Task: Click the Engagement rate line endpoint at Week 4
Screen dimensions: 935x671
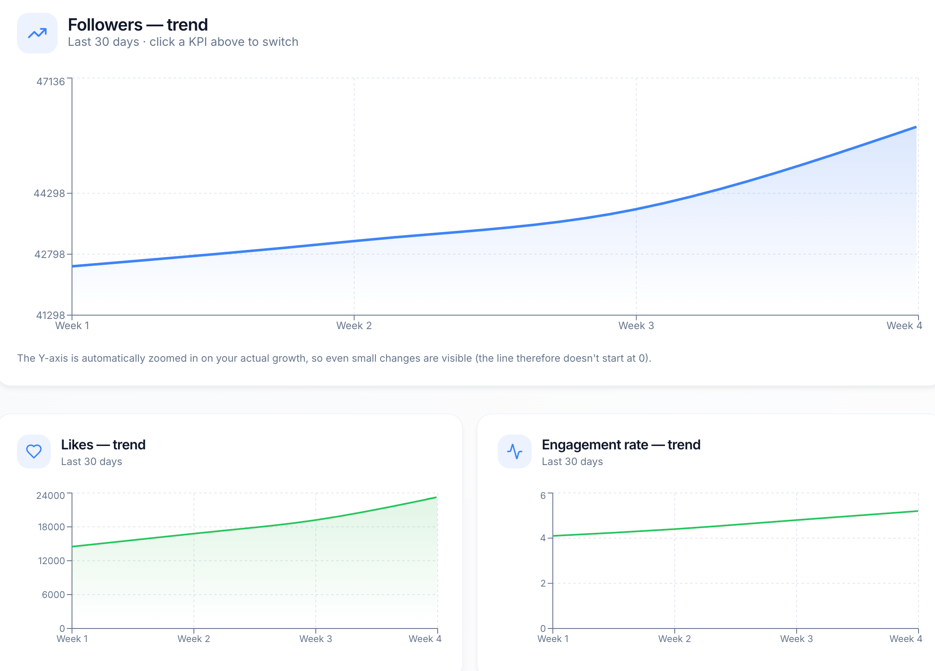Action: click(x=917, y=511)
